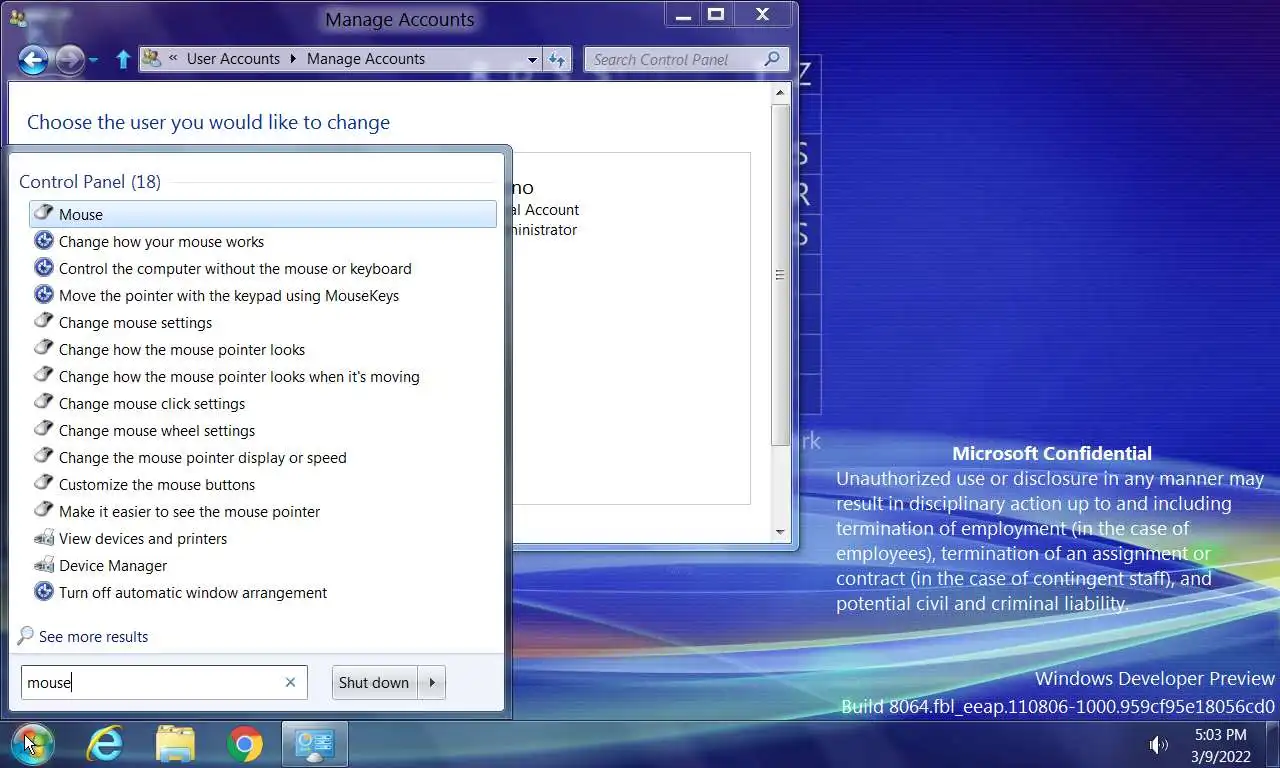Go back in Manage Accounts window
Viewport: 1280px width, 768px height.
click(33, 60)
